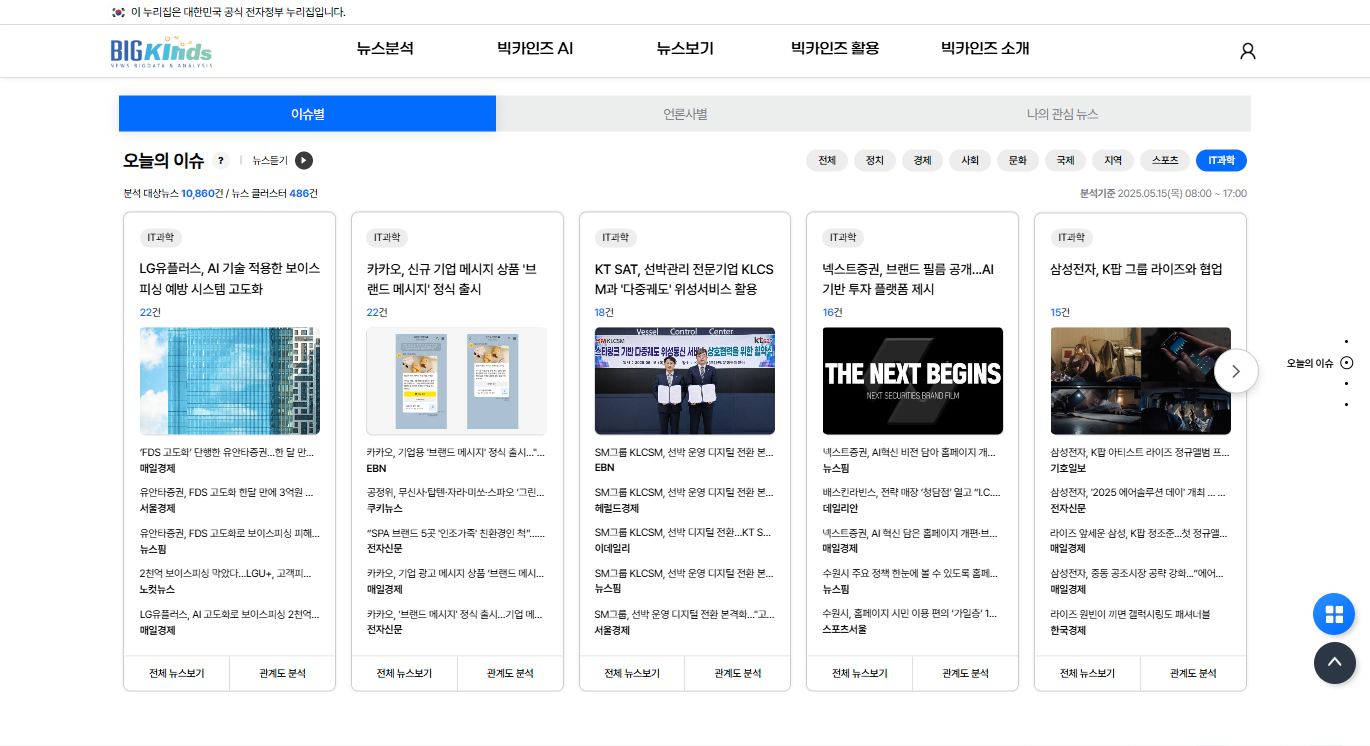Click 전체 뉴스보기 on 삼성전자 card
The height and width of the screenshot is (746, 1370).
1087,673
